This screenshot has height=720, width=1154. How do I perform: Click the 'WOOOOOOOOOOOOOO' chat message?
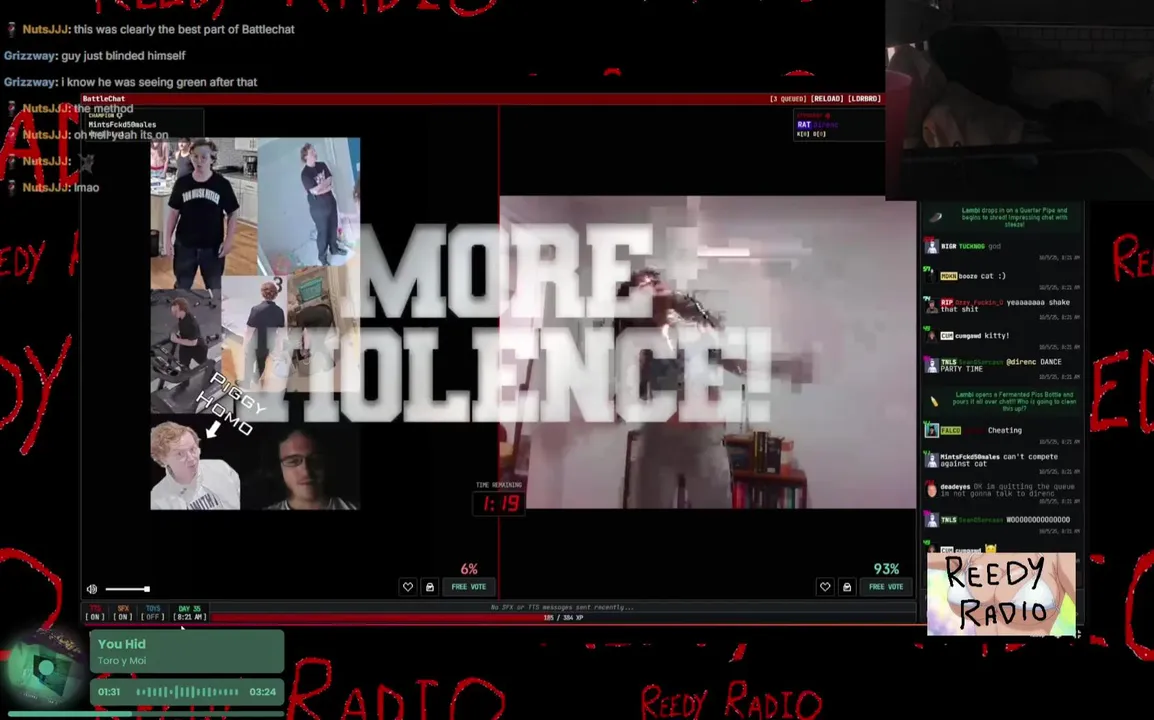pyautogui.click(x=1038, y=520)
